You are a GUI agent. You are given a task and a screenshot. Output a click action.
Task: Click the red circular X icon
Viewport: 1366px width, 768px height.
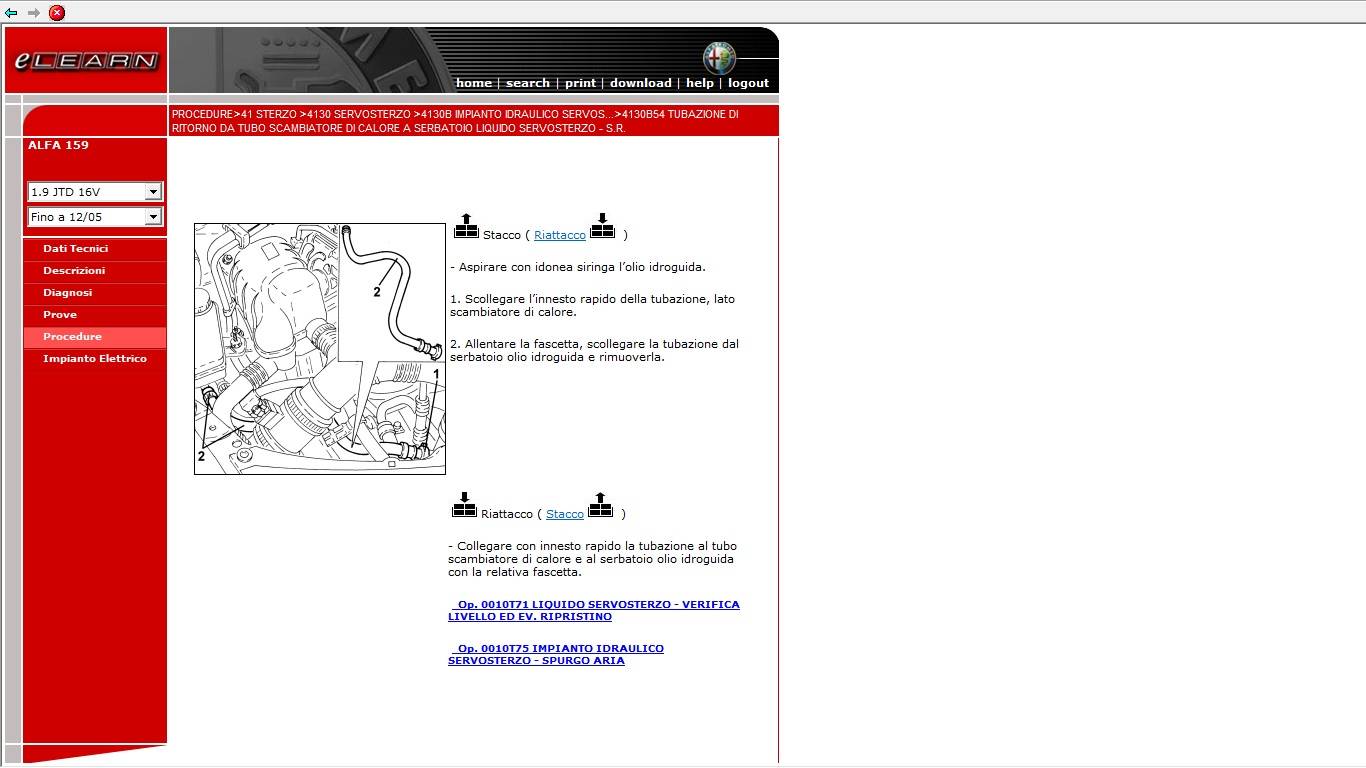pos(57,13)
